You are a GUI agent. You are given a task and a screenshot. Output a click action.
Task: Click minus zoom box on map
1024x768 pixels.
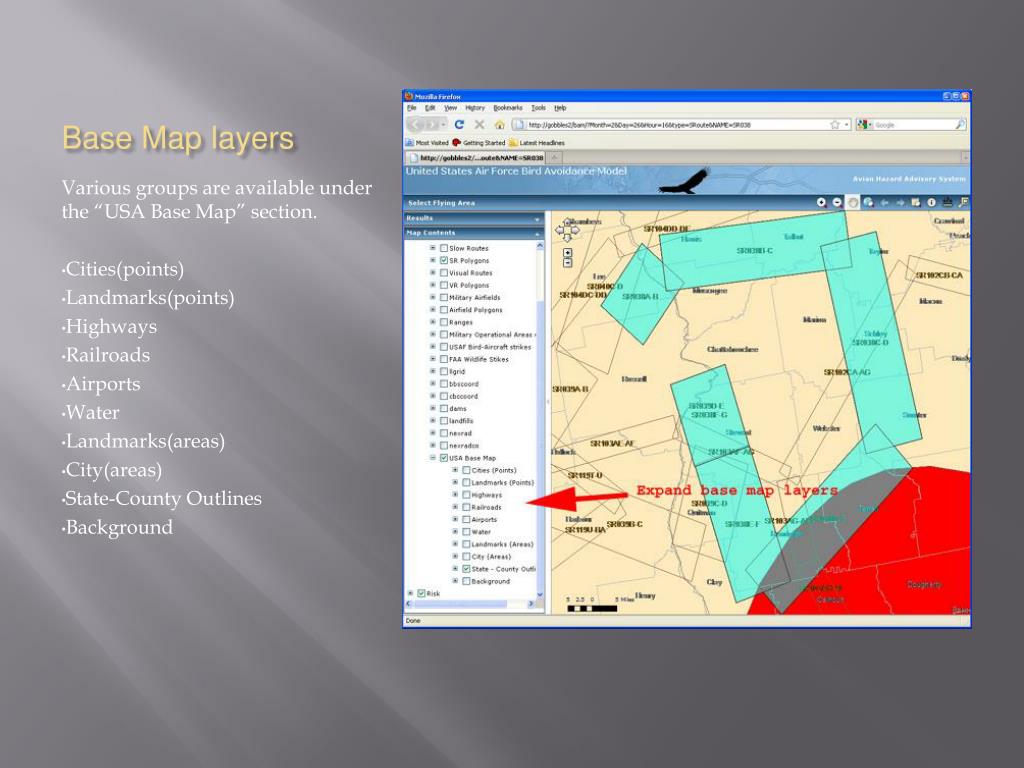568,263
